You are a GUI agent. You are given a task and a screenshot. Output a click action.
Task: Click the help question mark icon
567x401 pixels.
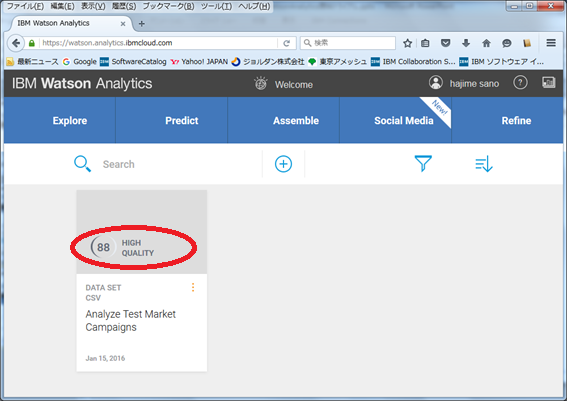click(x=520, y=83)
